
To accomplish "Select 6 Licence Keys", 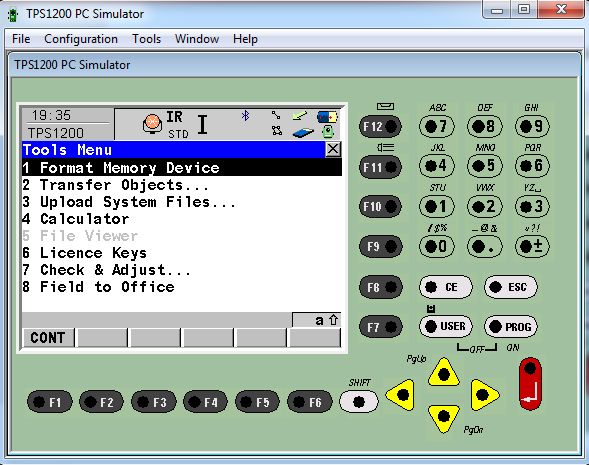I will pos(182,253).
